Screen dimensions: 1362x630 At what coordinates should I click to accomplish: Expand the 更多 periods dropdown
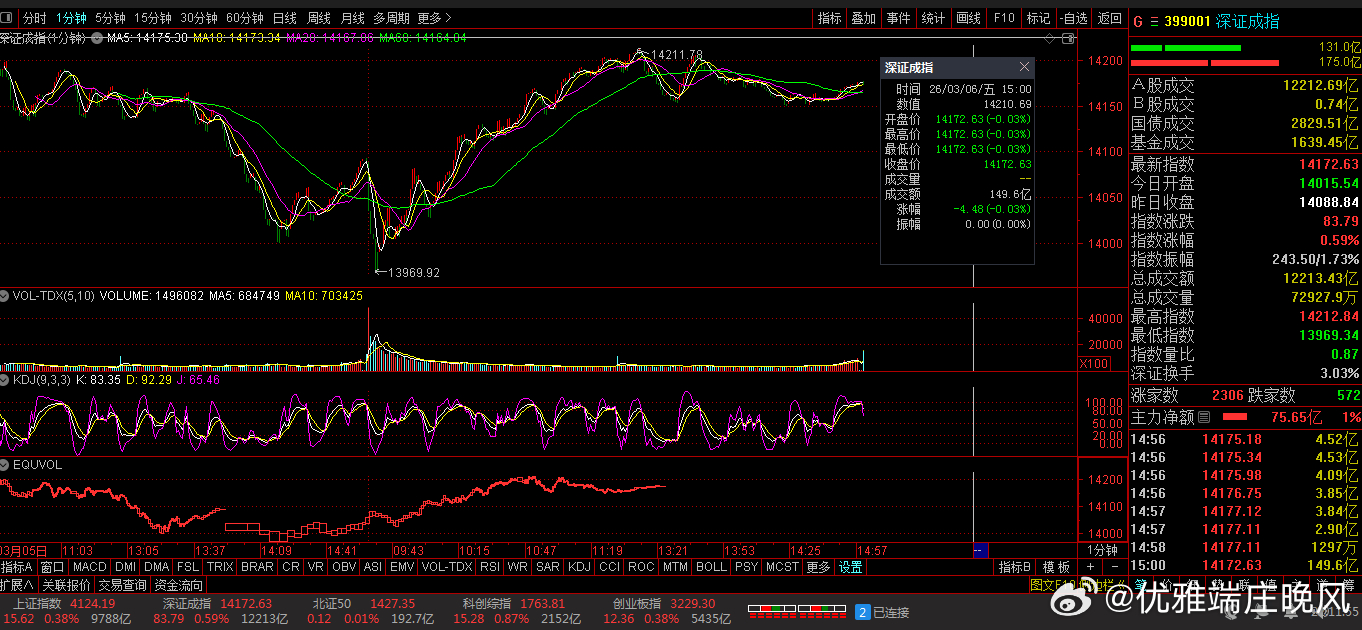(434, 18)
